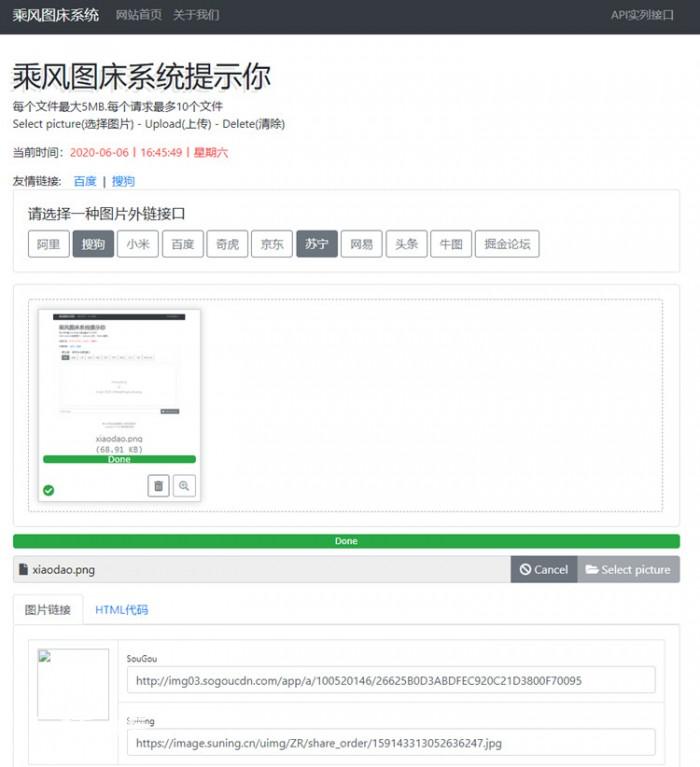
Task: Click the green upload success check icon
Action: [48, 490]
